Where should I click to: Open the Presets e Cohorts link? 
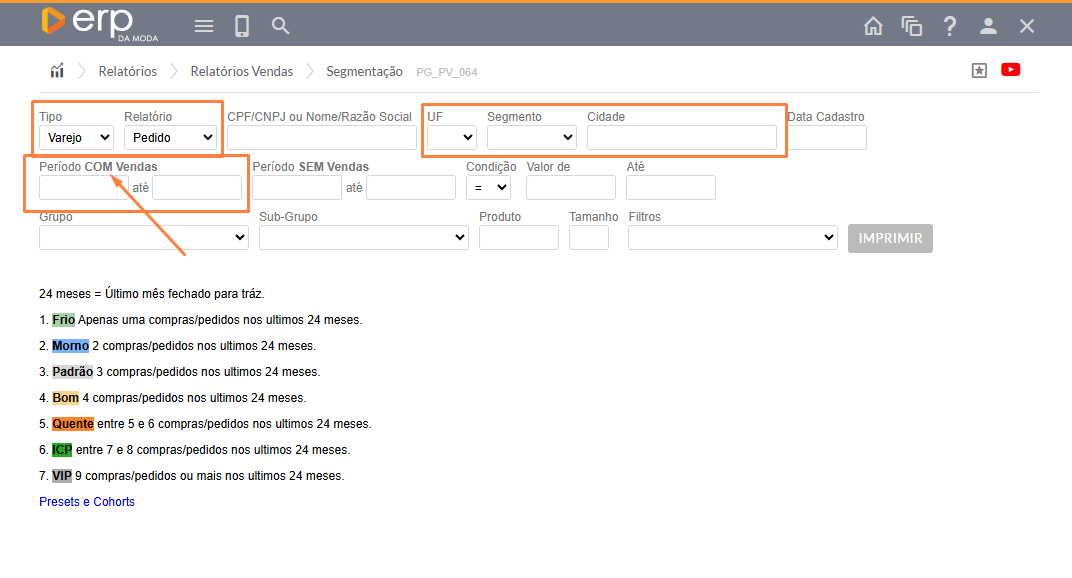click(x=87, y=502)
